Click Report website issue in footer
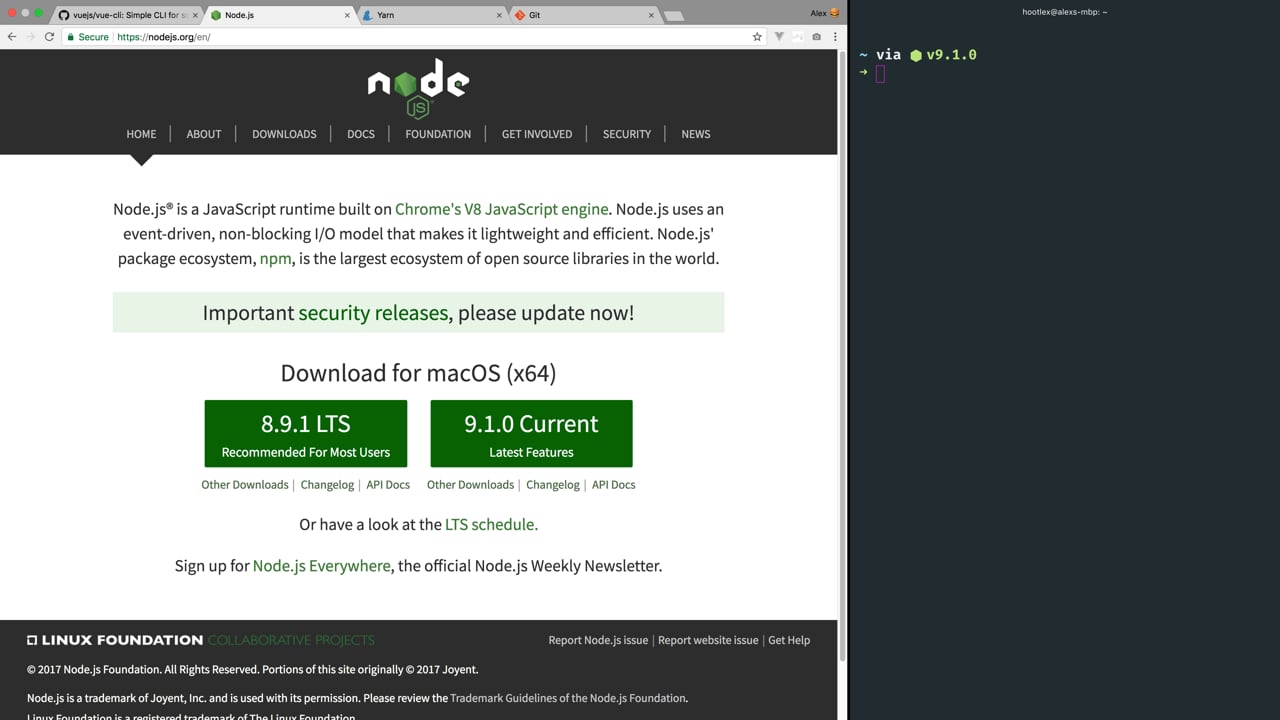 (x=708, y=640)
